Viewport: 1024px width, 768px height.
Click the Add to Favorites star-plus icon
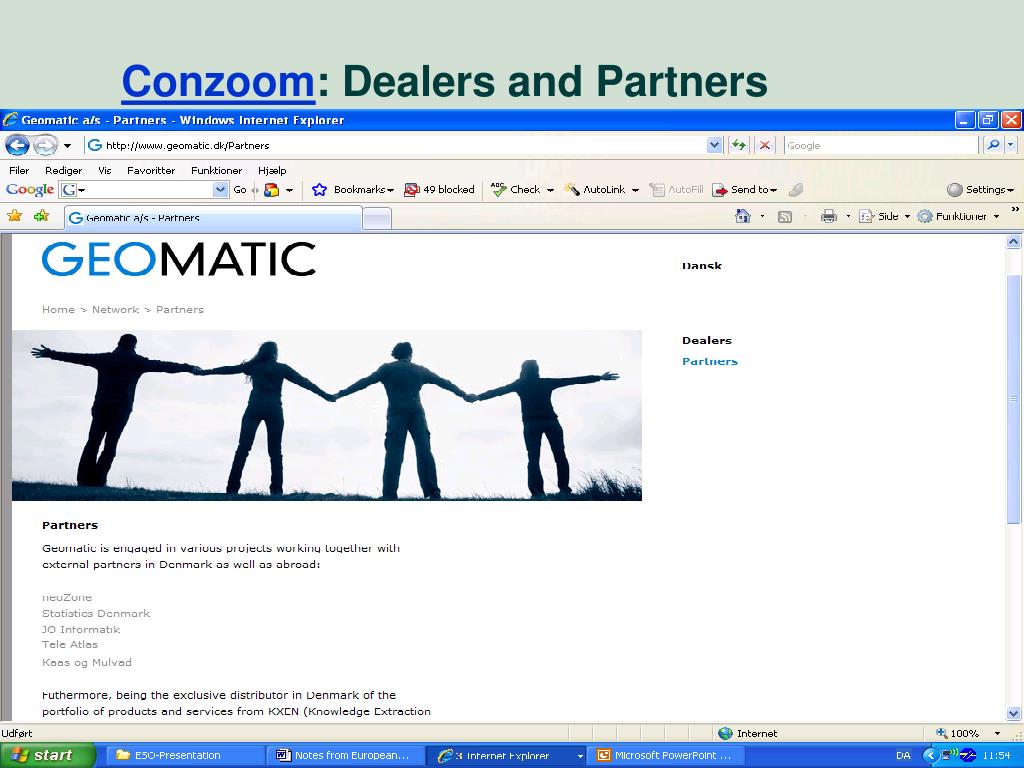(x=41, y=216)
